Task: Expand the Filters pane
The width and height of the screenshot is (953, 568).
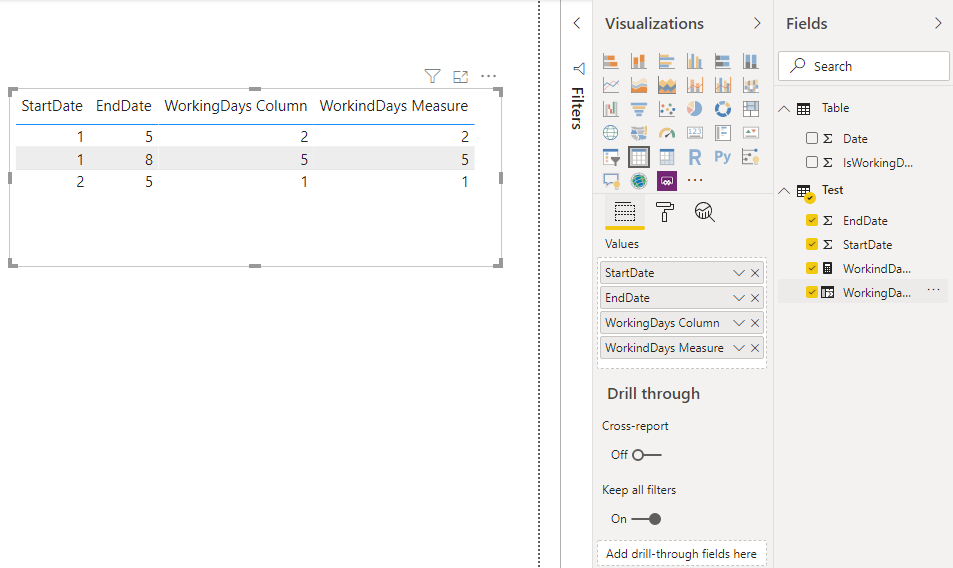Action: coord(577,23)
